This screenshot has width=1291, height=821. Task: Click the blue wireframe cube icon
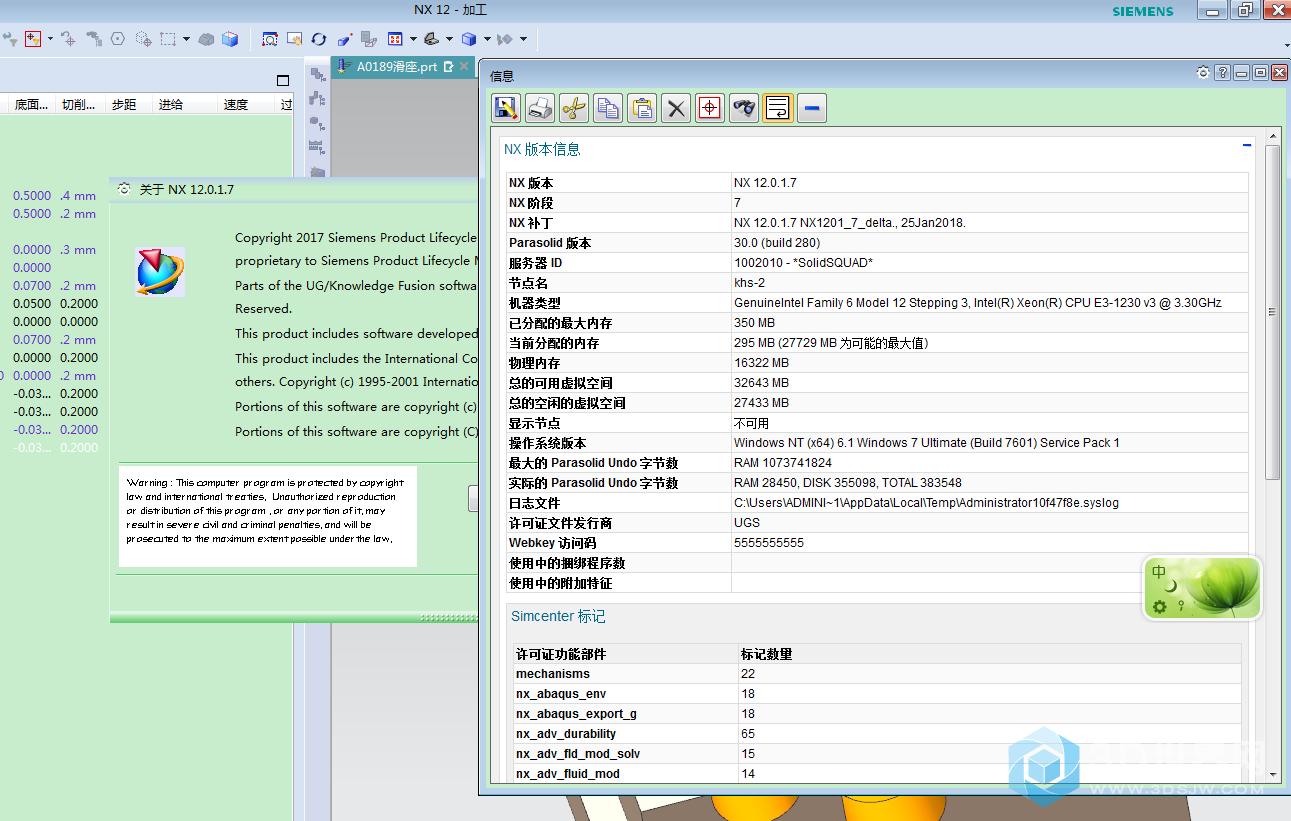click(x=230, y=39)
